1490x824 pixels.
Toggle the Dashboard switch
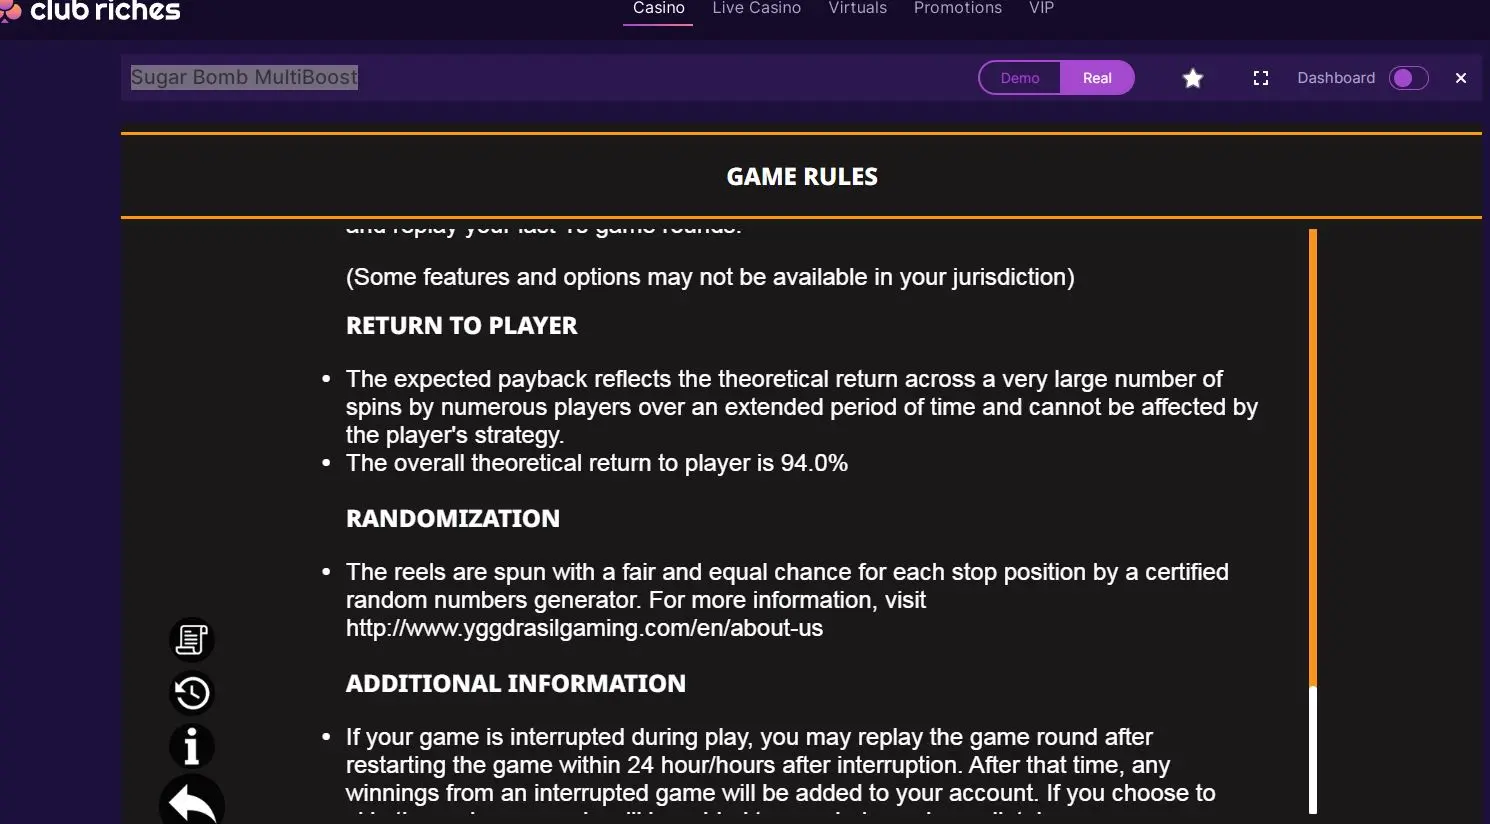[1409, 78]
